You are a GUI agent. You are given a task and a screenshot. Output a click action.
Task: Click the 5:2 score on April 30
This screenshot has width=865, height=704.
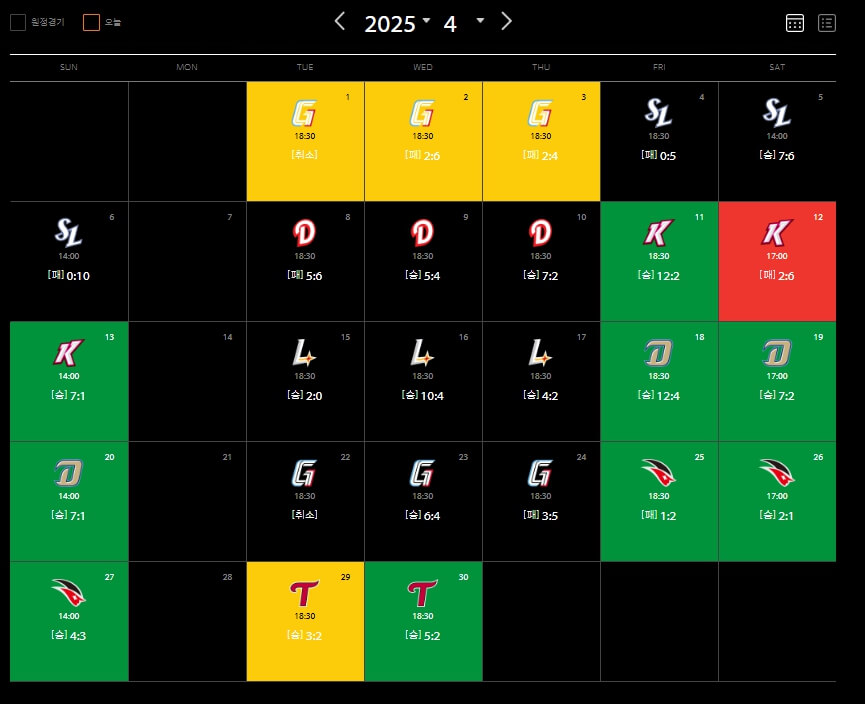432,636
